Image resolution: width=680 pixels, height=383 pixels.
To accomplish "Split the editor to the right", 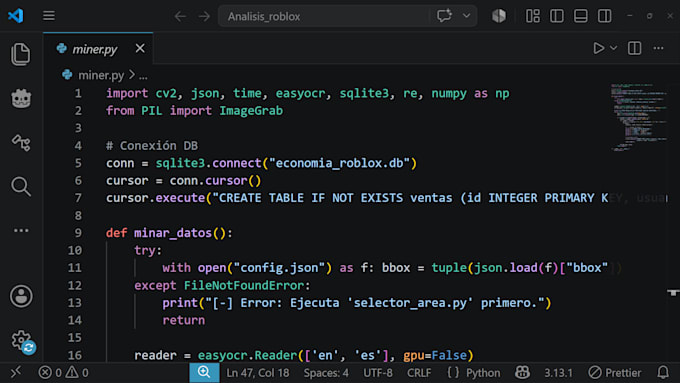I will (634, 48).
